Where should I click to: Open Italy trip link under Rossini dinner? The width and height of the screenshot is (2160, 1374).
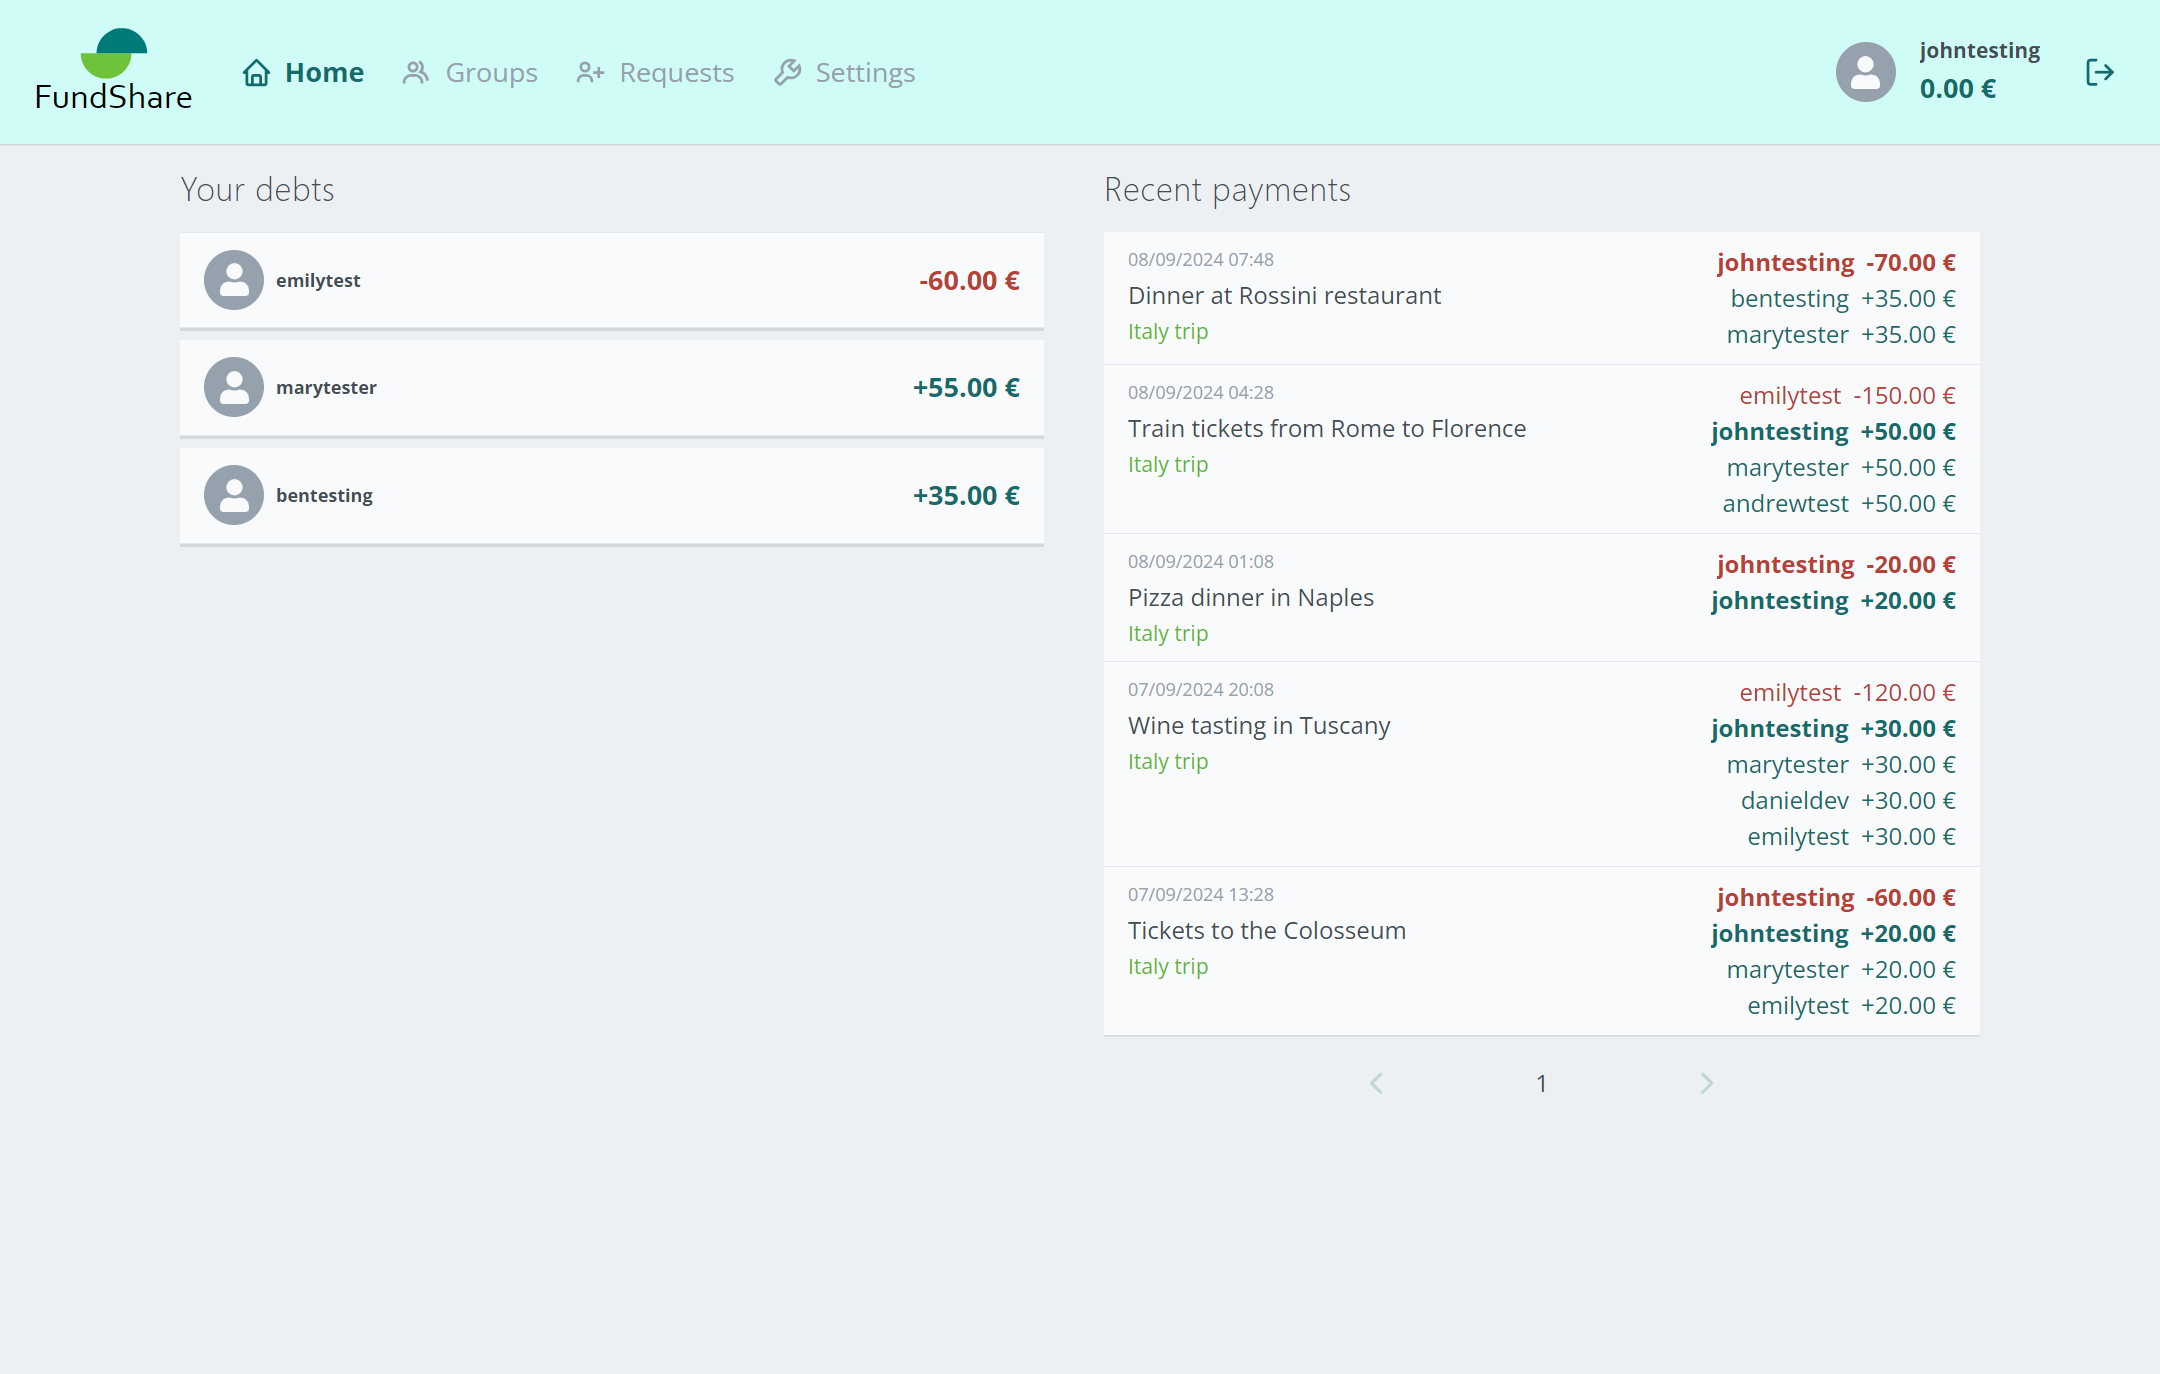1168,331
